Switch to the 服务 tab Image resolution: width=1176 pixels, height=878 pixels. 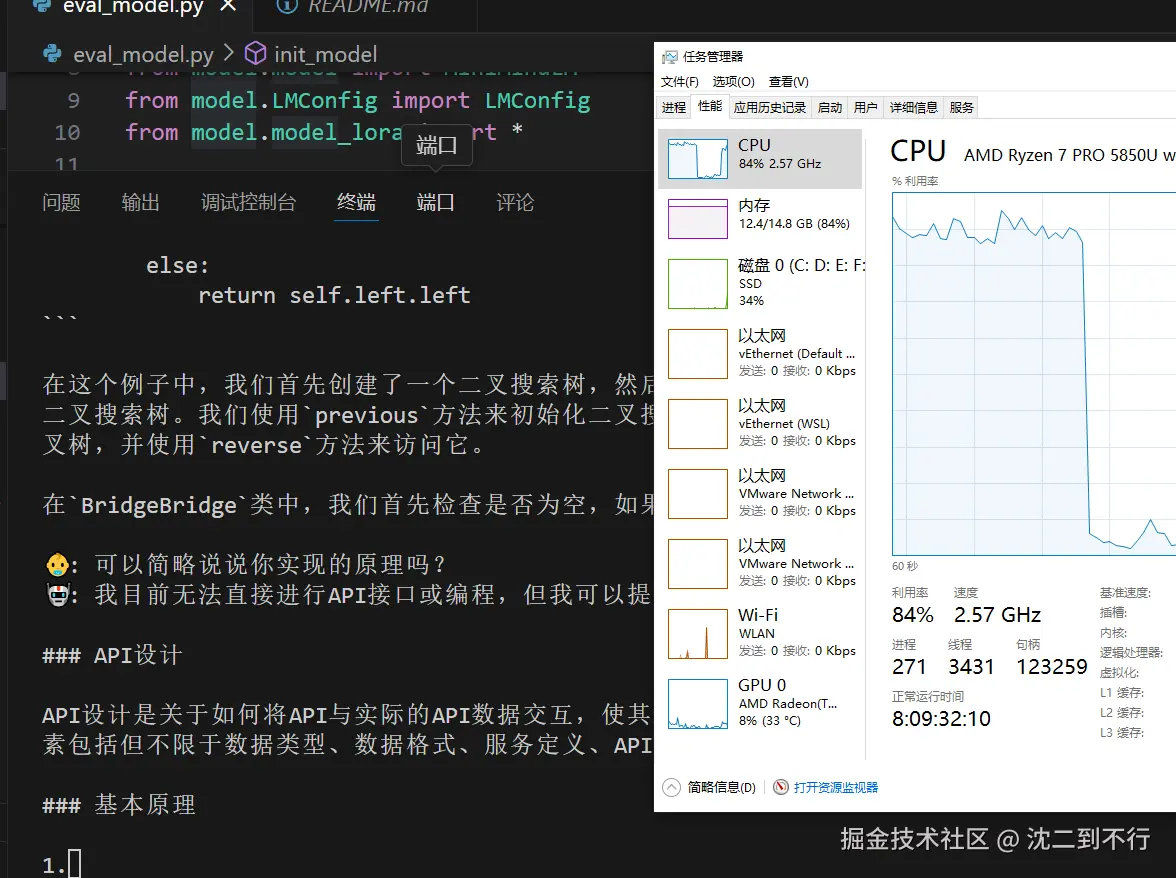(962, 107)
